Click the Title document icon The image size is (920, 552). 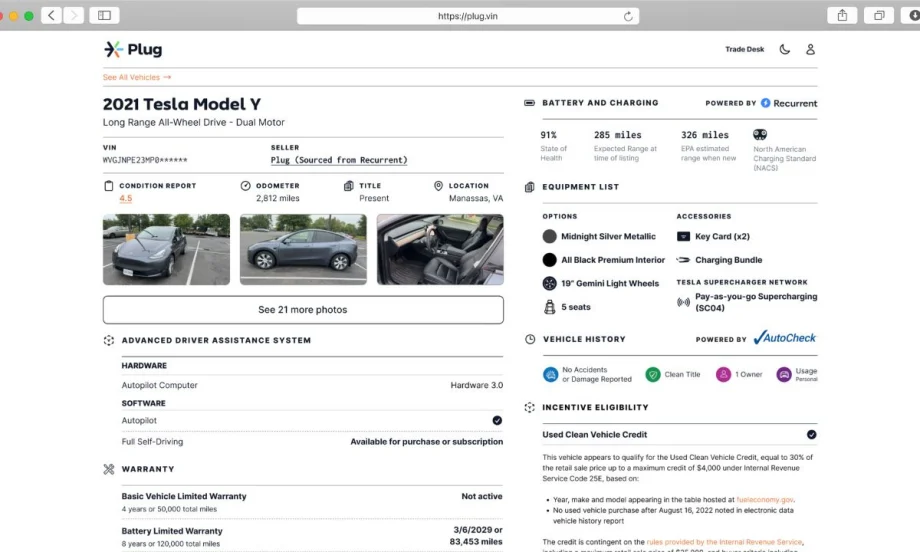pos(349,185)
